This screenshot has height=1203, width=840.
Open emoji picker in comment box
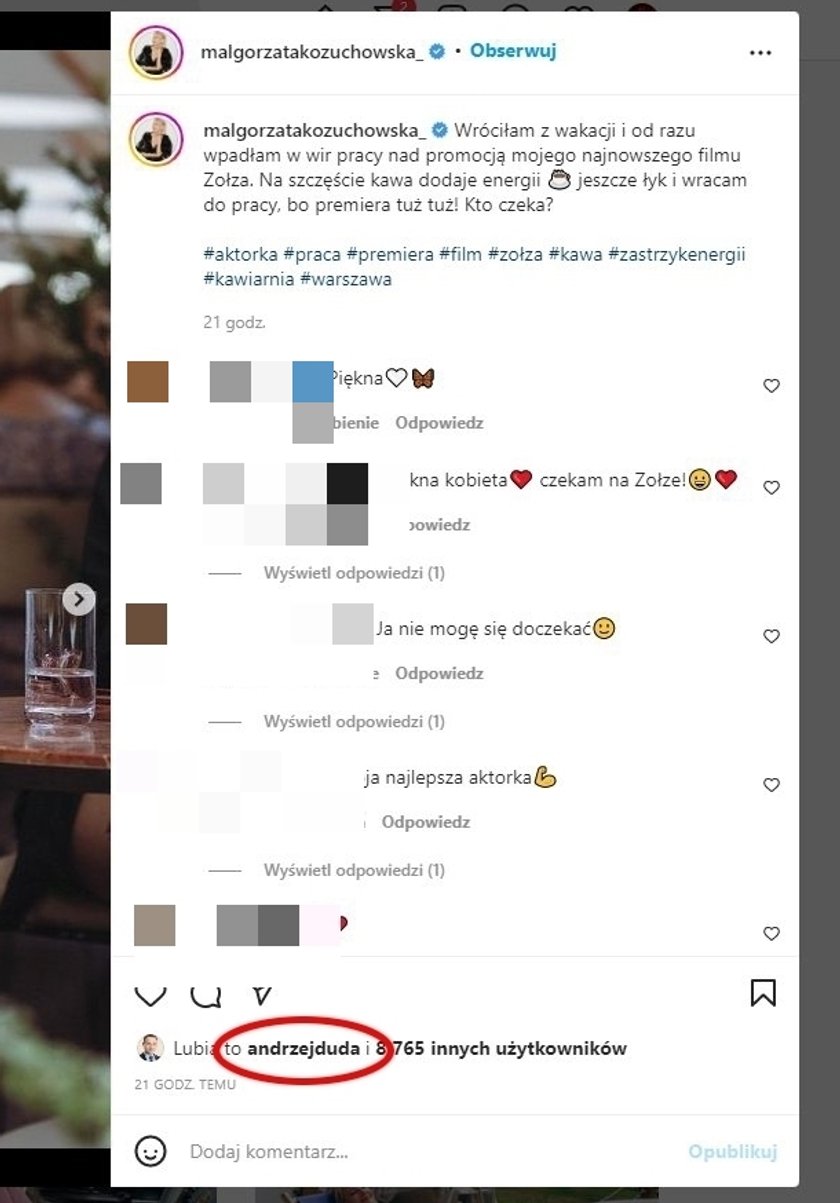150,1152
